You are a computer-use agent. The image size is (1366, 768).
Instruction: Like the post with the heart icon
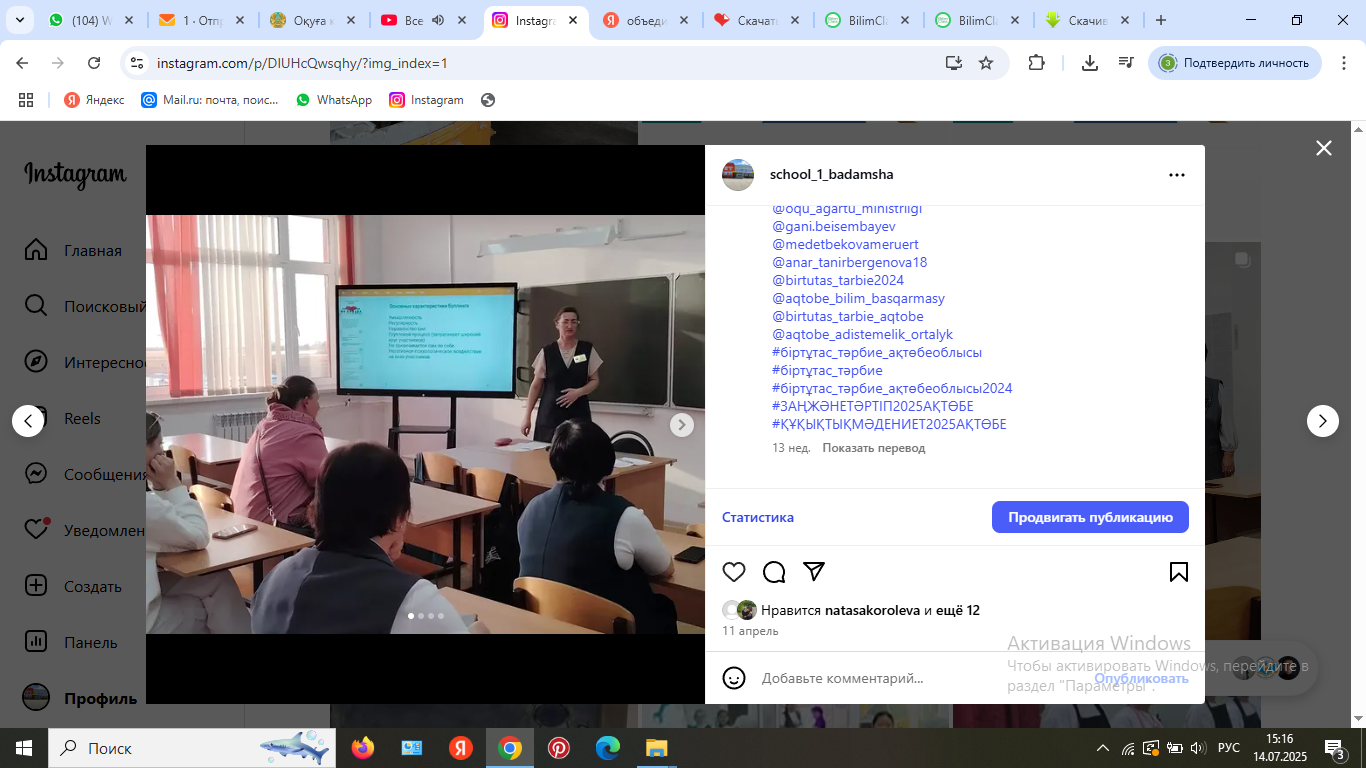click(x=734, y=572)
